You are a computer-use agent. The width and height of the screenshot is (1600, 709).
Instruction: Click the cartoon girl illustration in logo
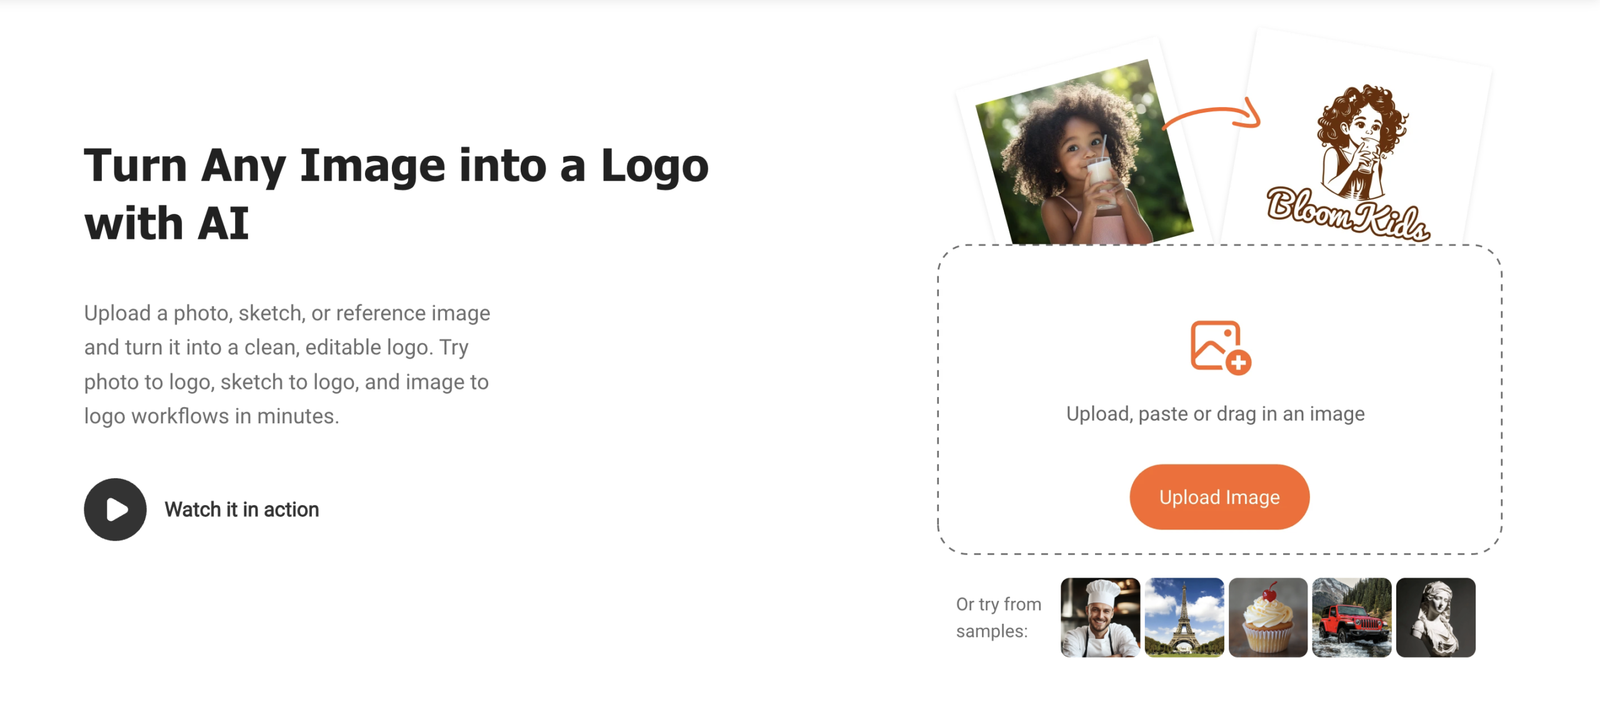[1362, 140]
